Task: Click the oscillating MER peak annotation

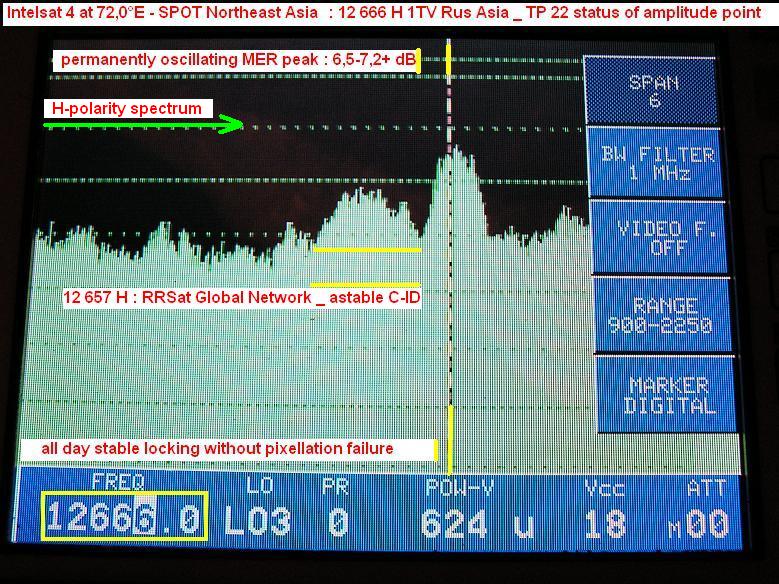Action: 237,59
